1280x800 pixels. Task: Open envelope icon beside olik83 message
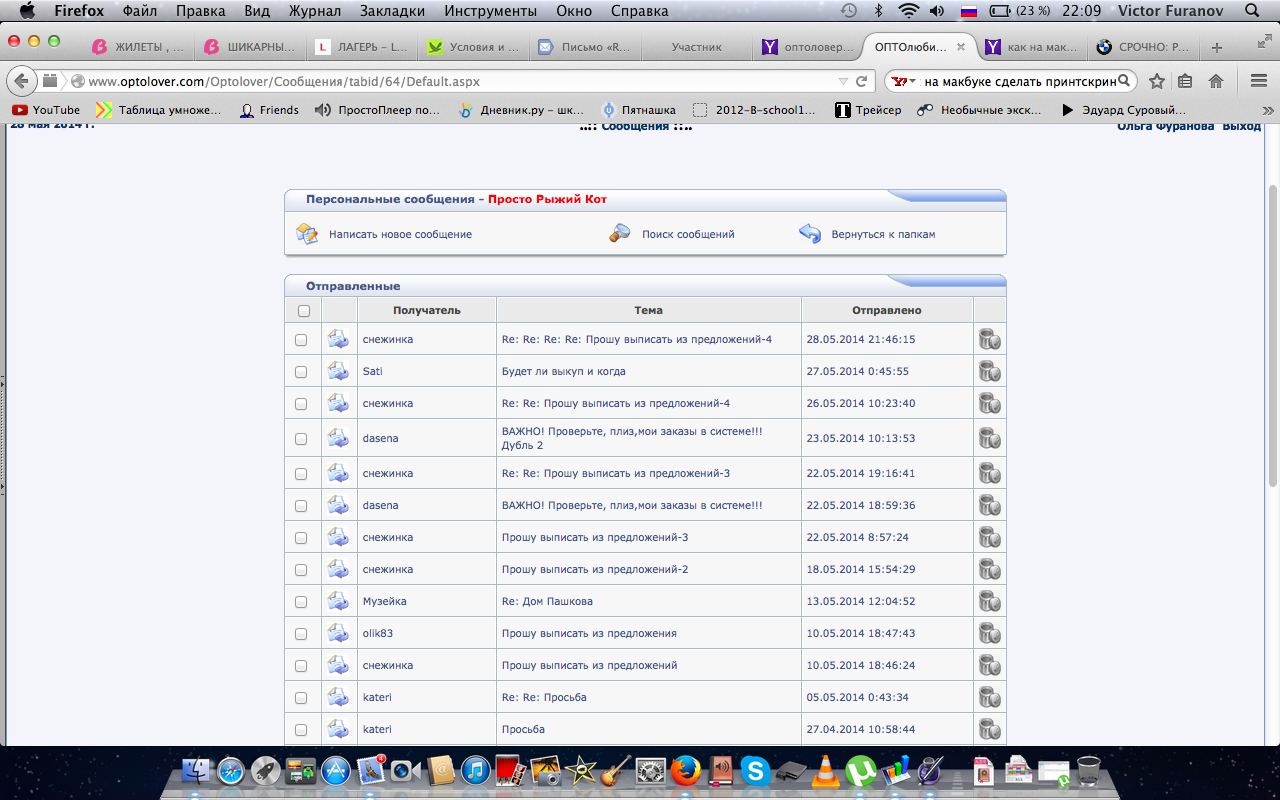339,634
